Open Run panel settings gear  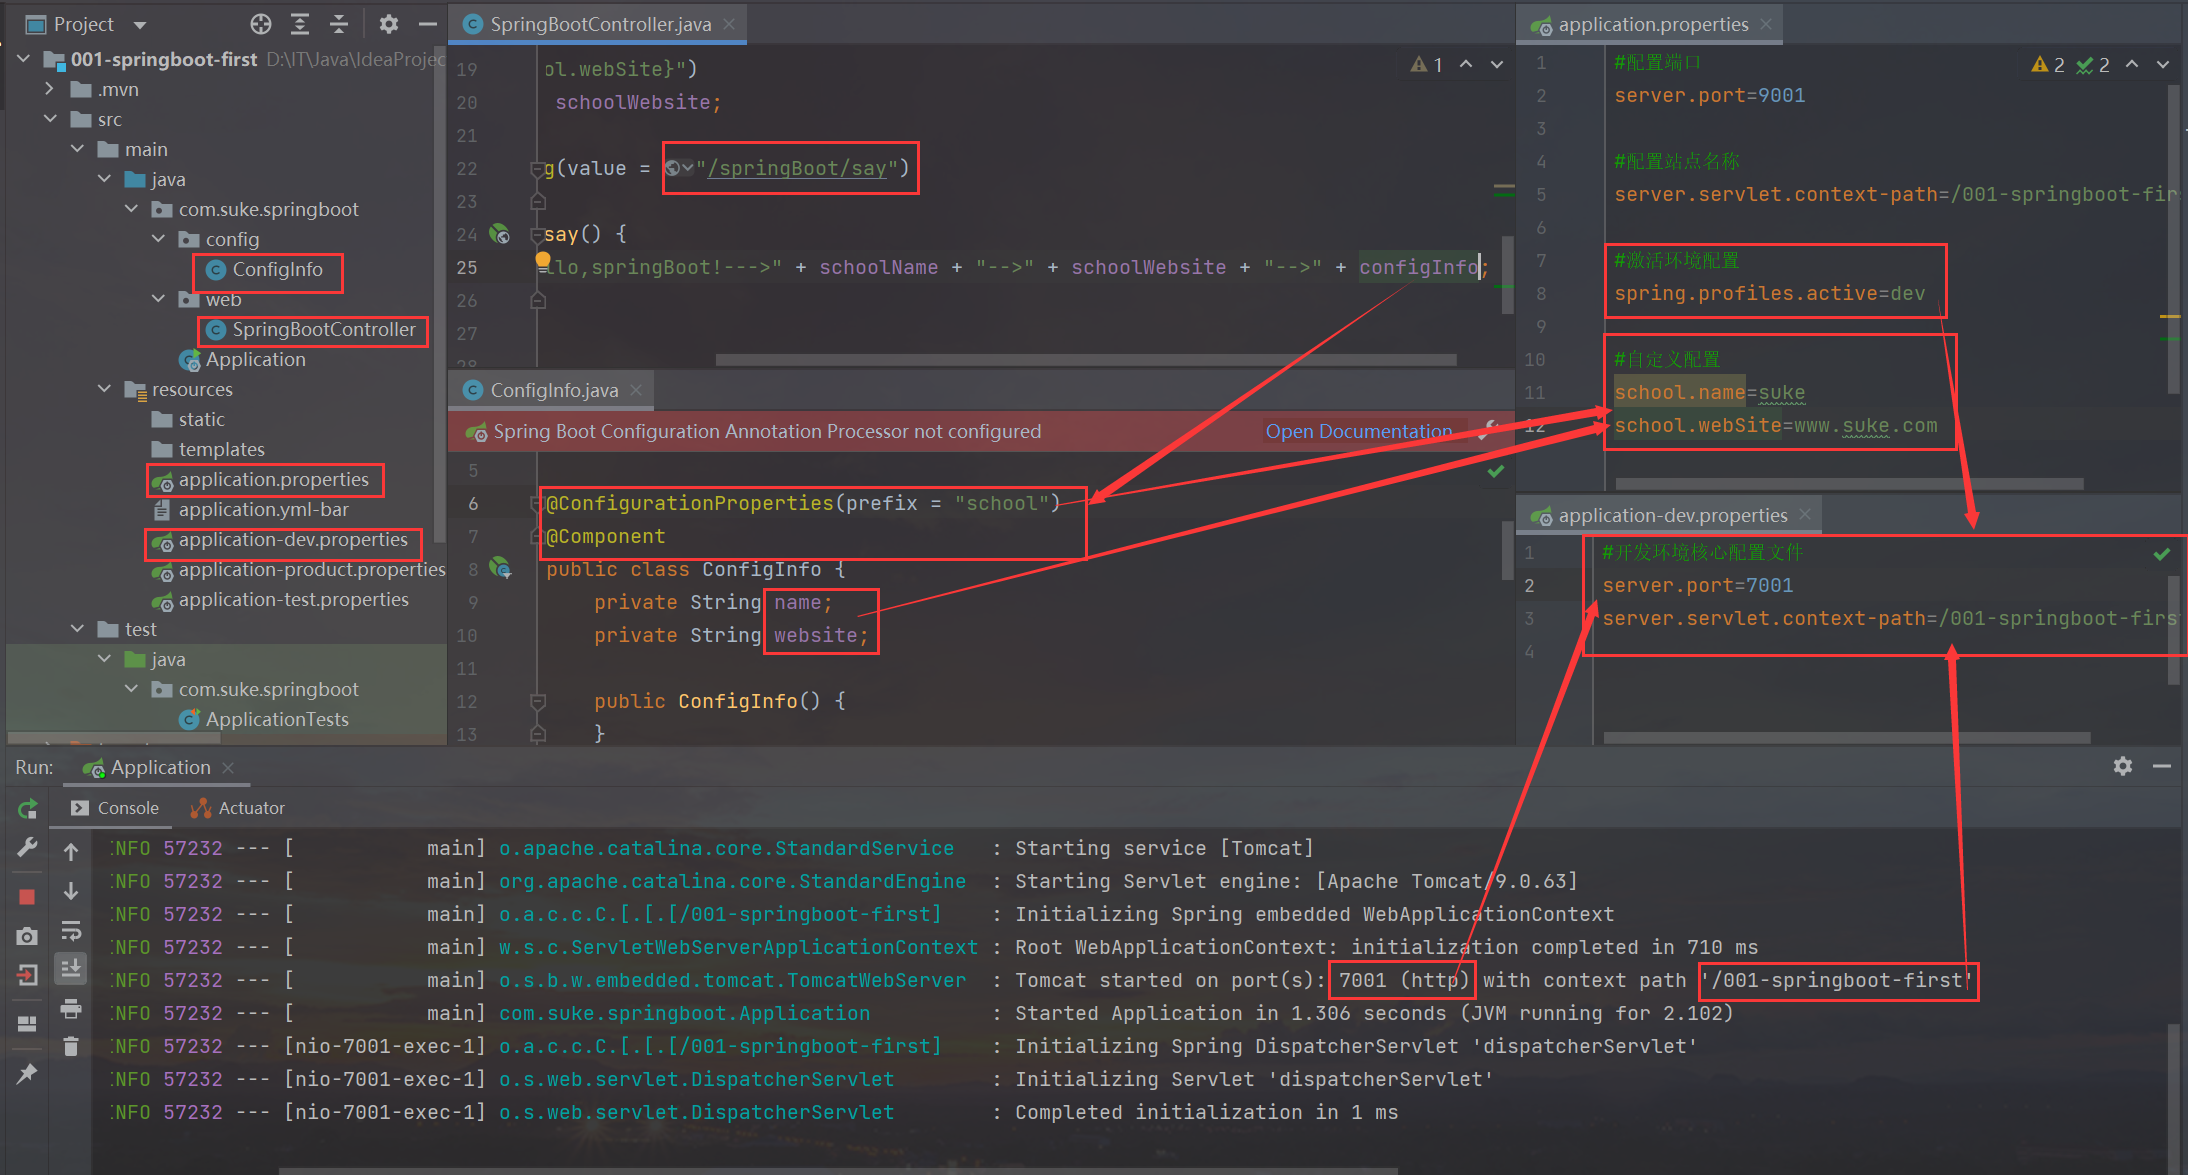point(2122,766)
